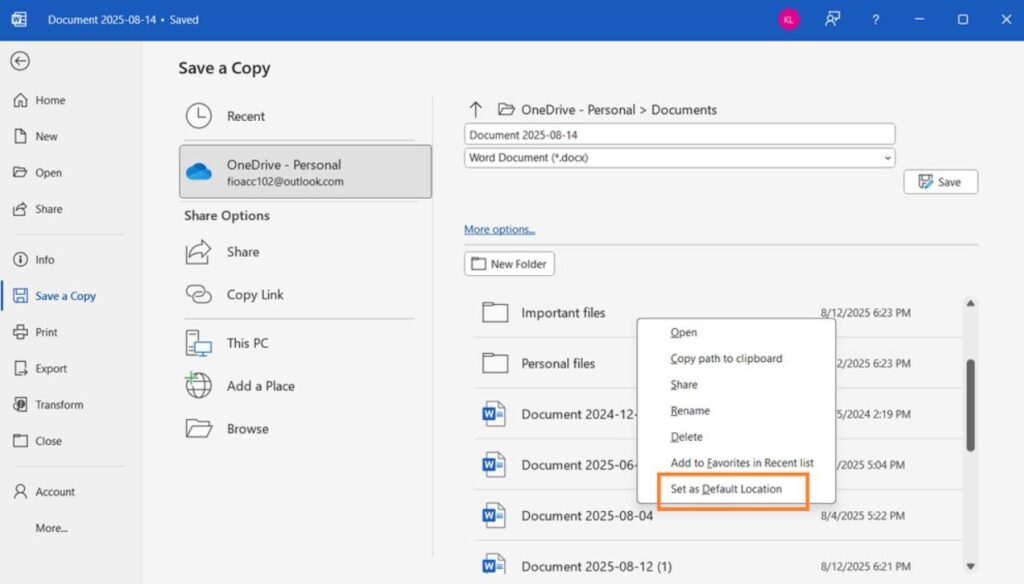The width and height of the screenshot is (1024, 584).
Task: Click the file list scrollbar thumb
Action: pyautogui.click(x=970, y=405)
